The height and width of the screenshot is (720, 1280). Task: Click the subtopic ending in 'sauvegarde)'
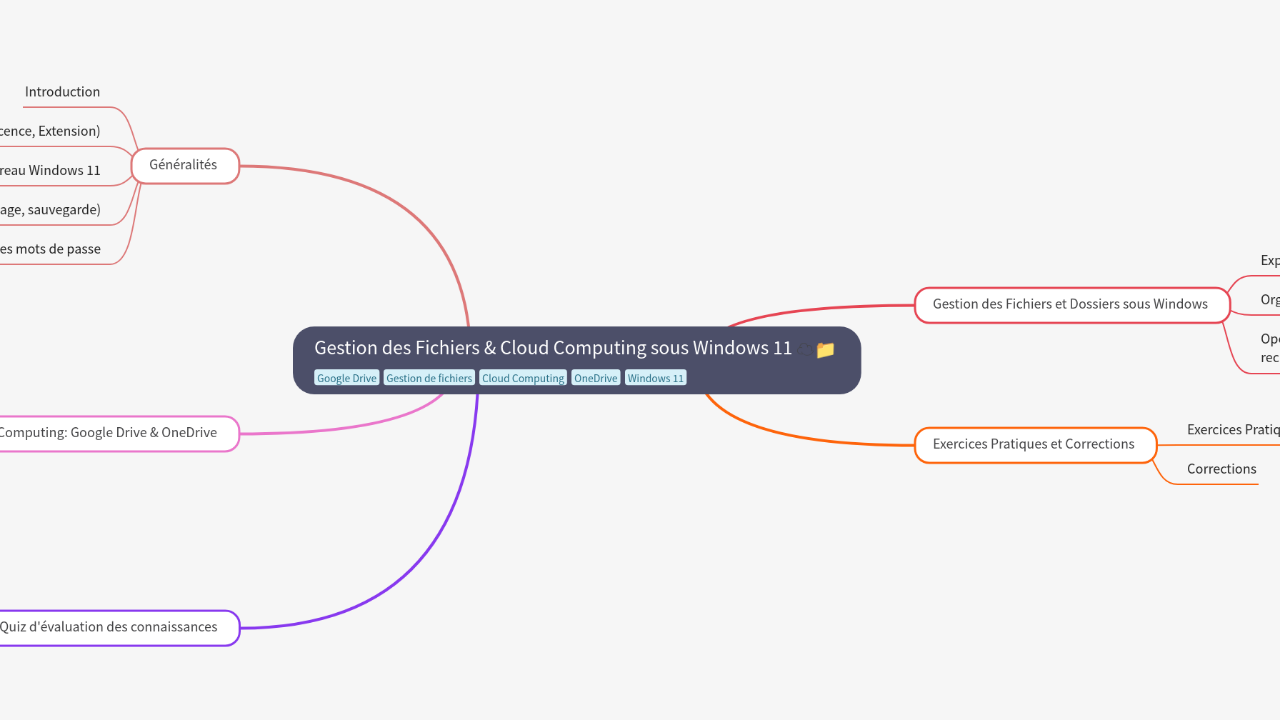[50, 210]
